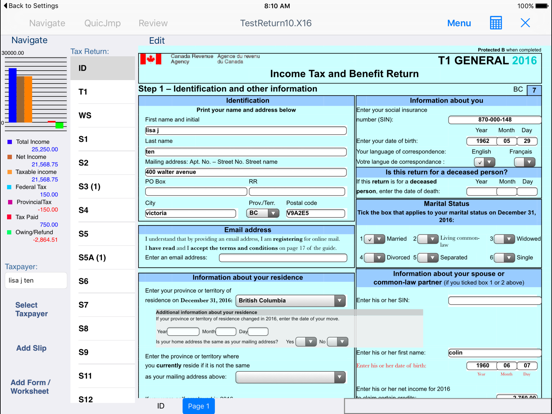Image resolution: width=552 pixels, height=414 pixels.
Task: Open S6 schedule
Action: click(x=102, y=281)
